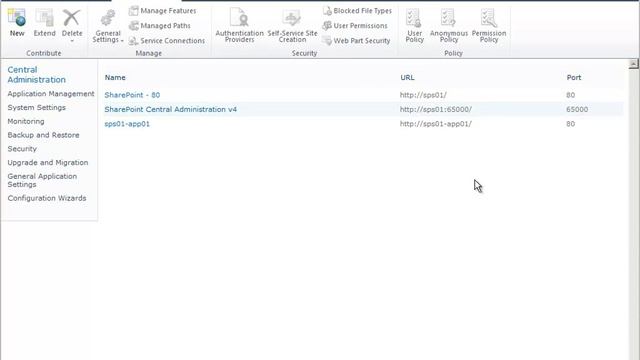Click the Service Connections icon
The height and width of the screenshot is (360, 640).
[133, 41]
